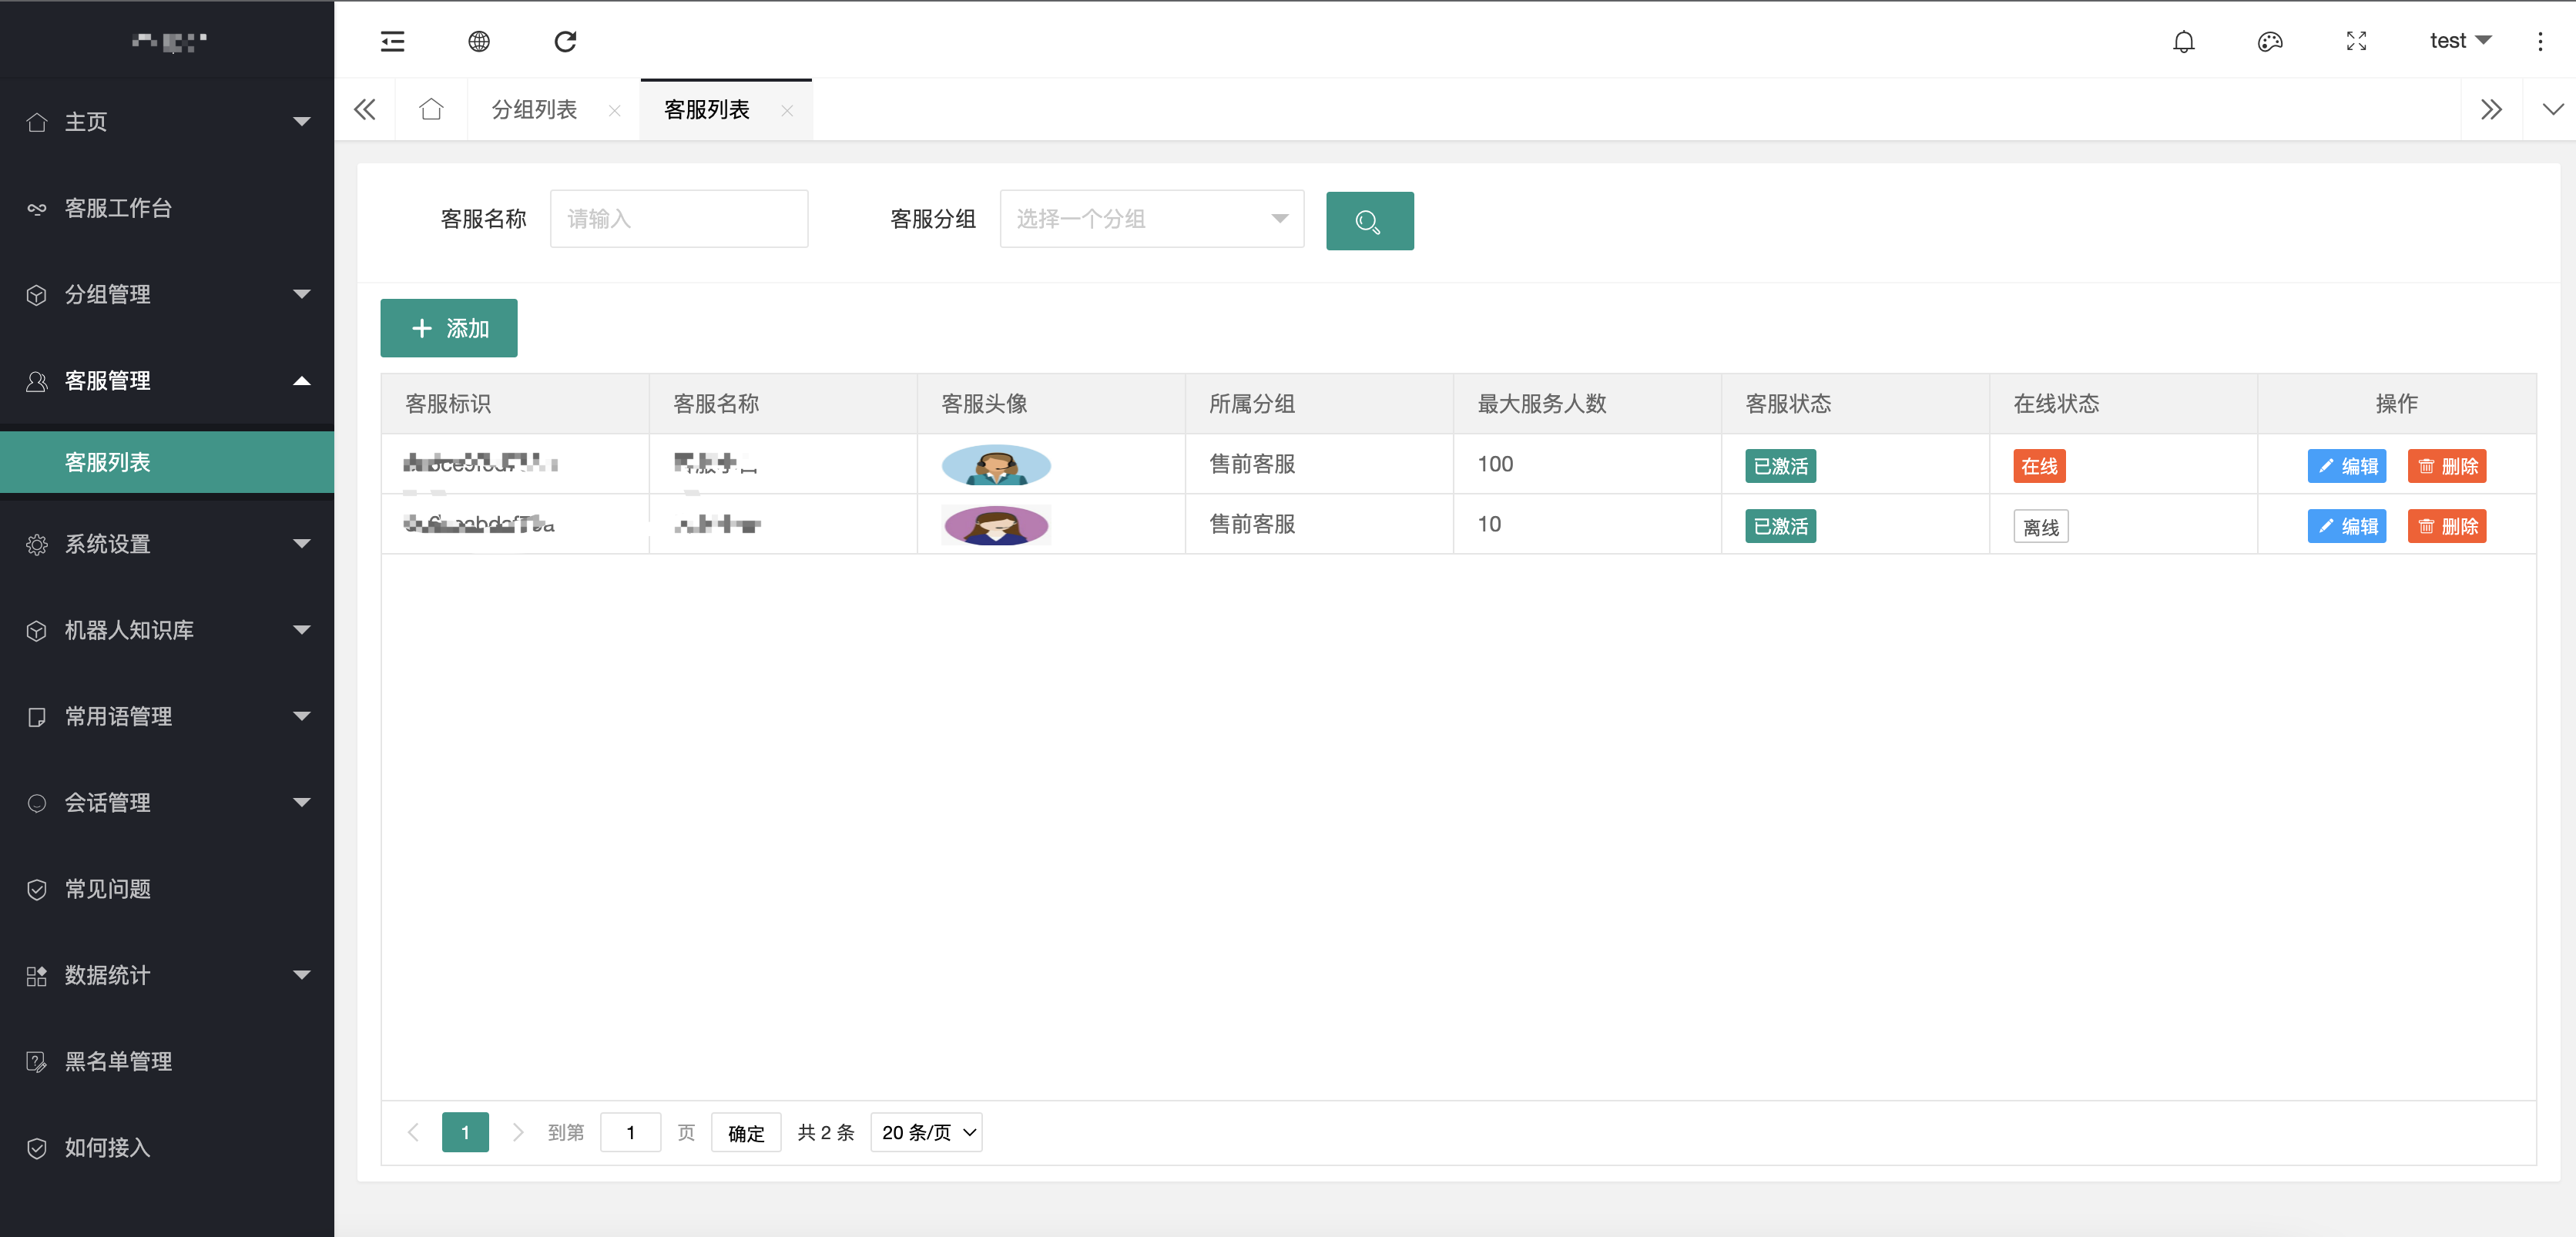Collapse the sidebar with the menu fold icon
Image resolution: width=2576 pixels, height=1237 pixels.
click(x=392, y=41)
